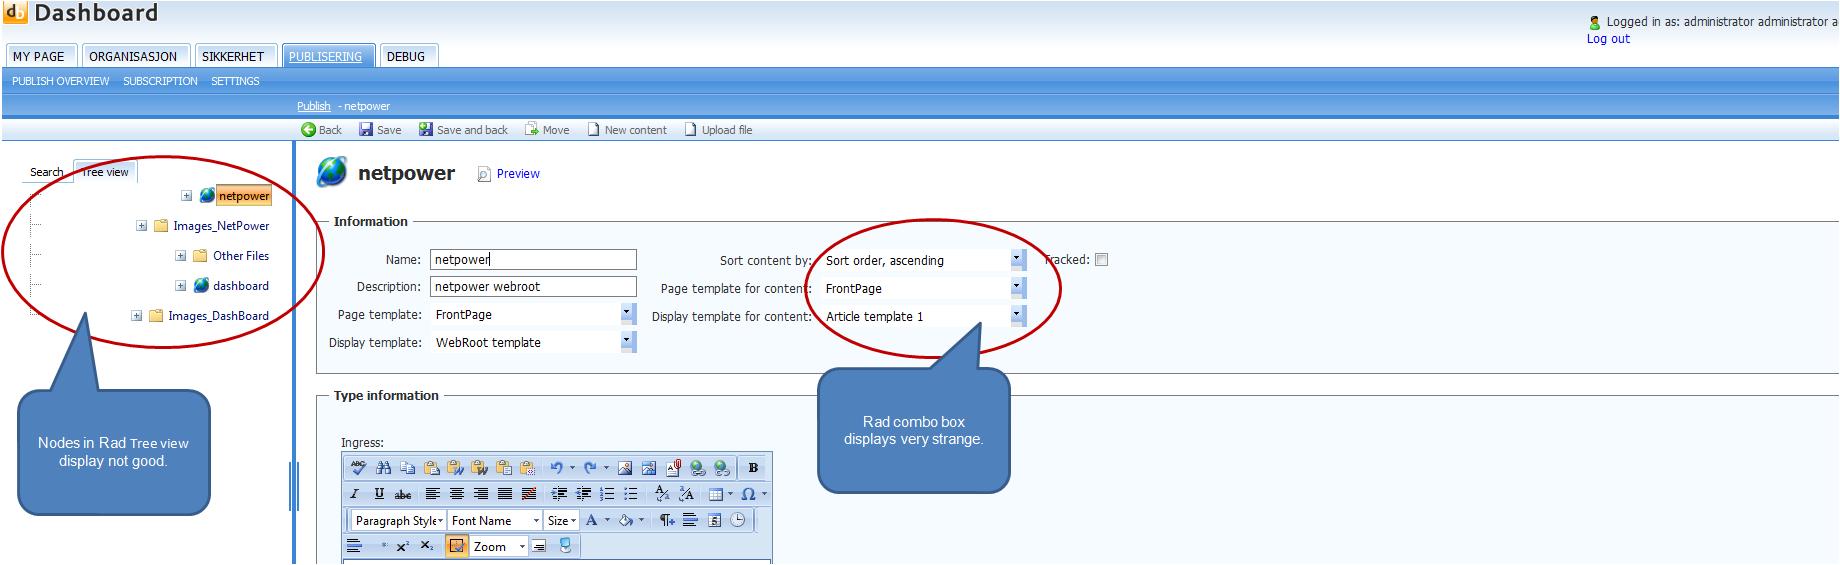Apply strikethrough formatting in editor

pos(403,495)
